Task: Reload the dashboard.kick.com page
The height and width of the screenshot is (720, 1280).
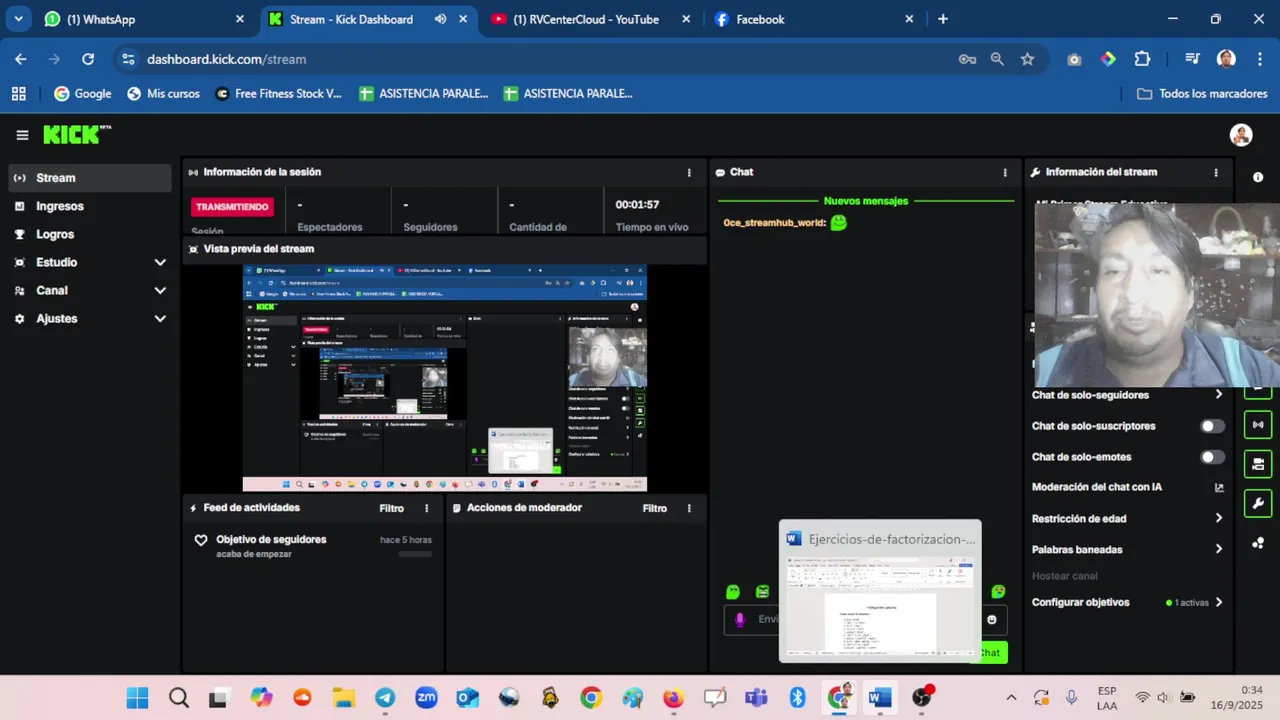Action: click(x=88, y=59)
